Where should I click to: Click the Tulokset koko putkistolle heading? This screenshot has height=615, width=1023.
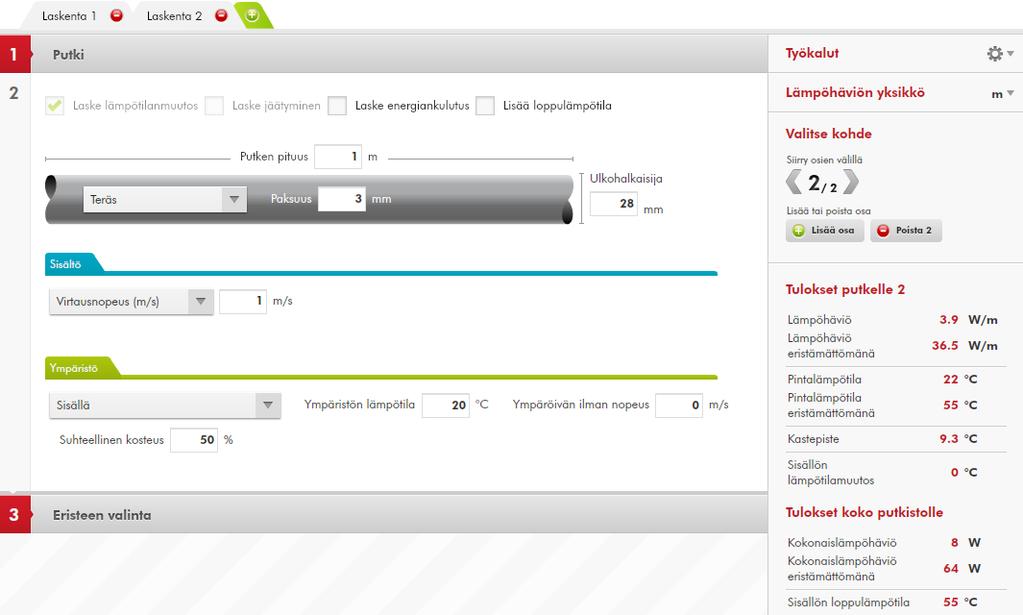pos(864,512)
